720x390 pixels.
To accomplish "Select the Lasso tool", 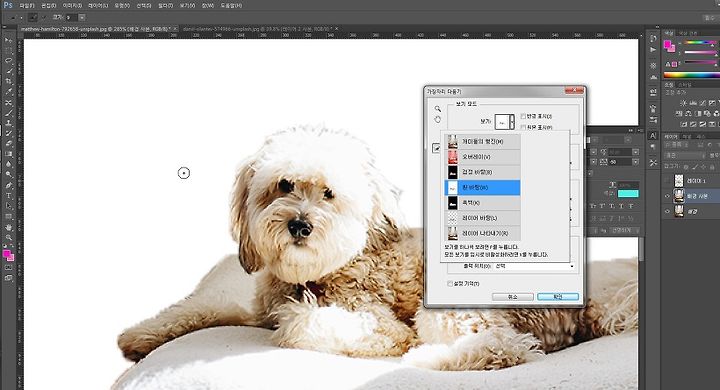I will (8, 60).
